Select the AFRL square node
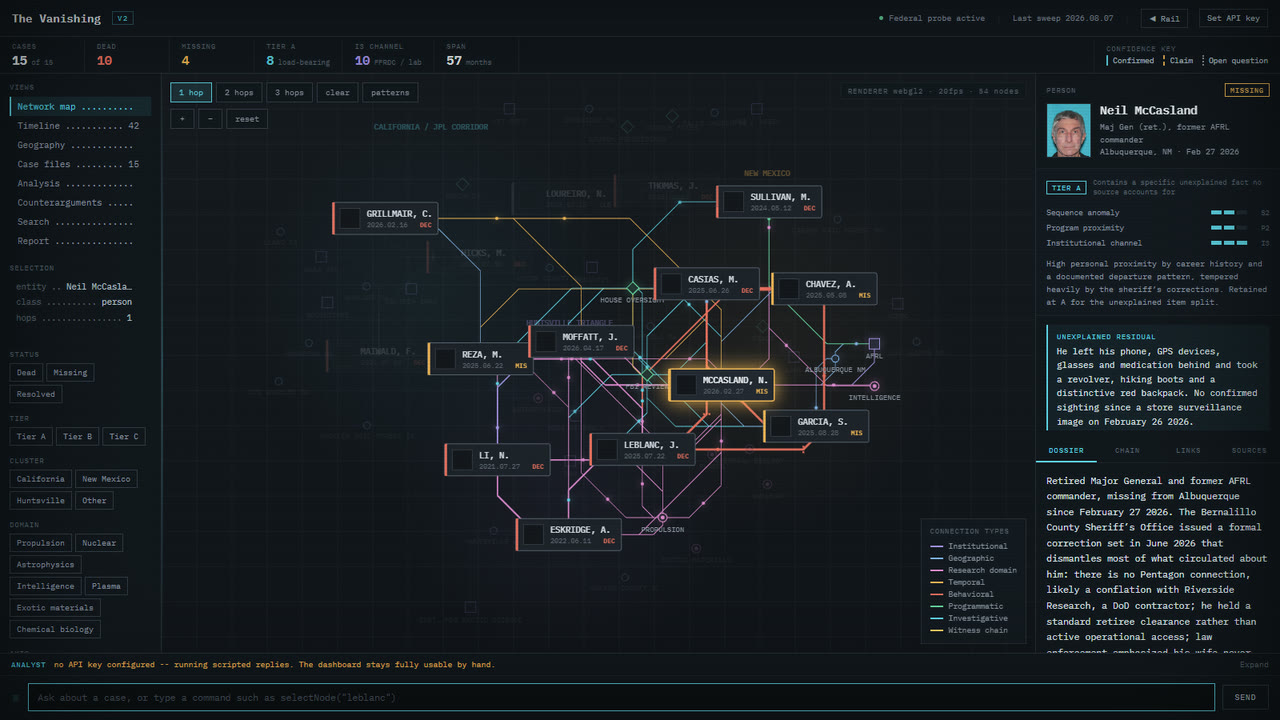This screenshot has height=720, width=1280. (874, 343)
